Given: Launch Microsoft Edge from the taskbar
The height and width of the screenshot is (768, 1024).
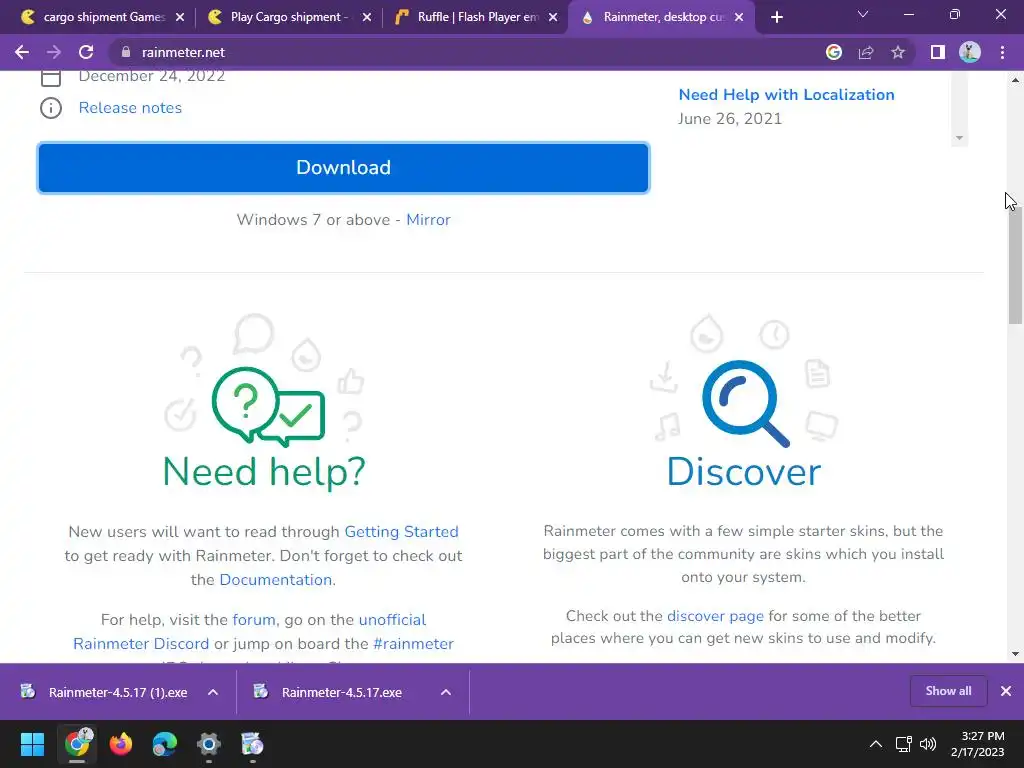Looking at the screenshot, I should [x=165, y=744].
